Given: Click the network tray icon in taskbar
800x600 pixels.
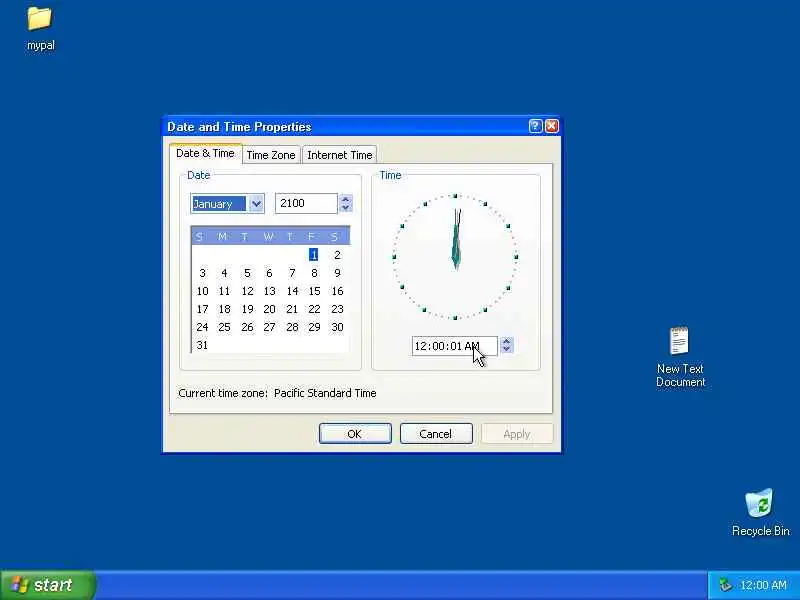Looking at the screenshot, I should click(x=724, y=585).
